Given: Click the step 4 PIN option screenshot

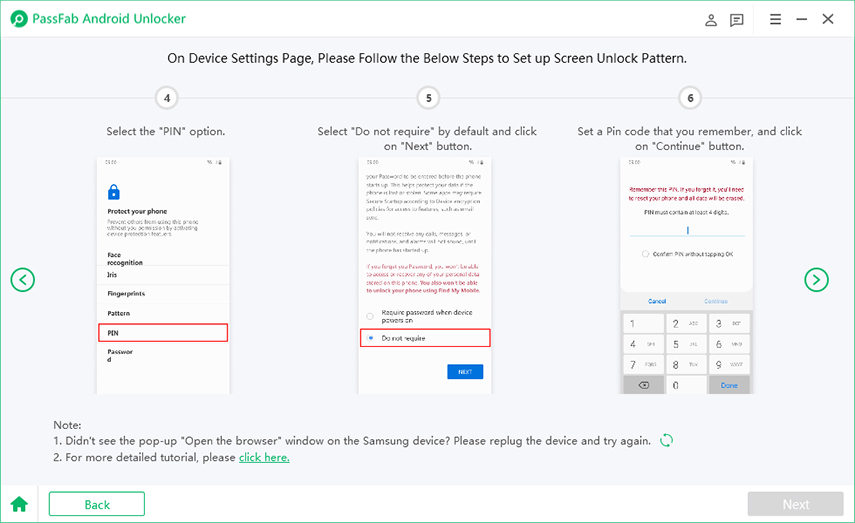Looking at the screenshot, I should (x=163, y=275).
